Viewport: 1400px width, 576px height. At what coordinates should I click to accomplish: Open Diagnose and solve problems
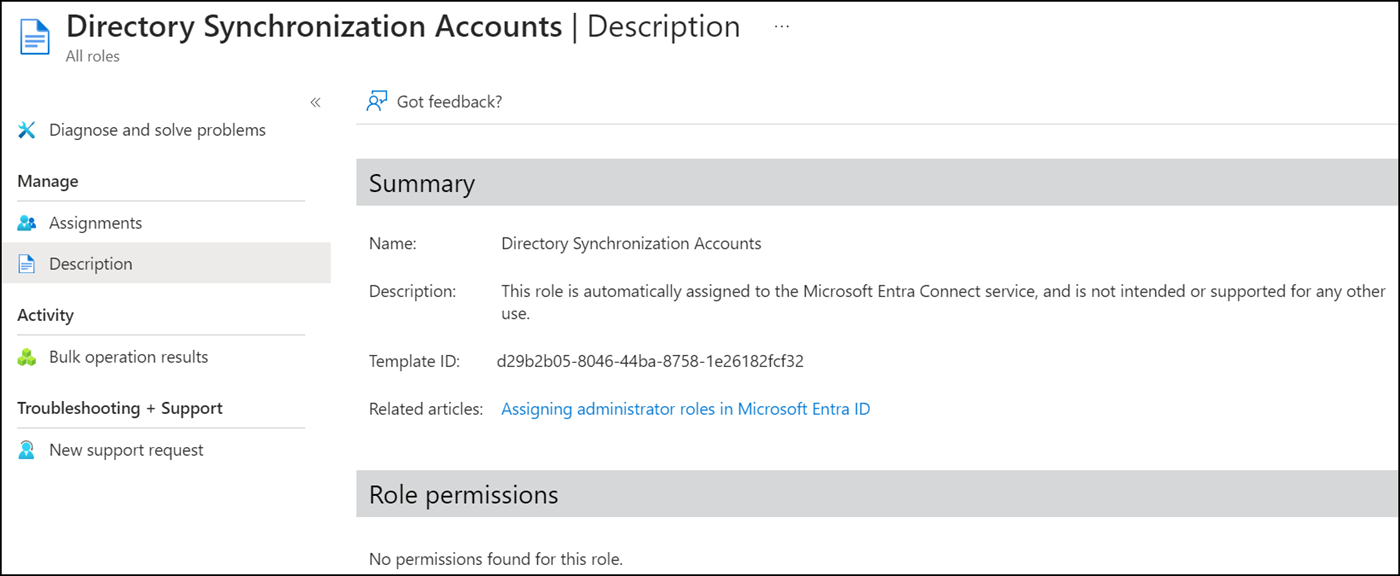[x=157, y=129]
